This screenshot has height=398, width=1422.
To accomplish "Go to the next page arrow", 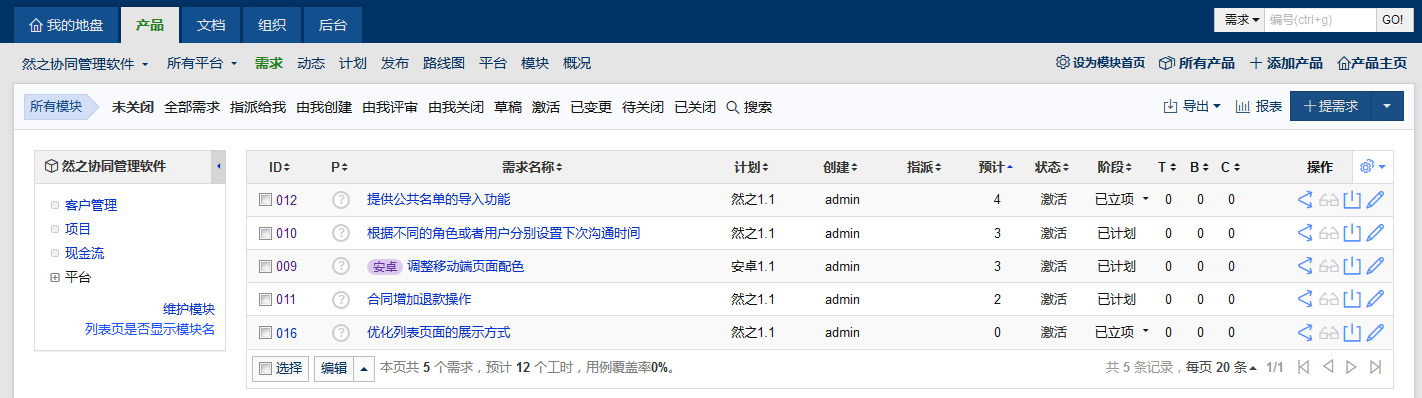I will coord(1352,367).
